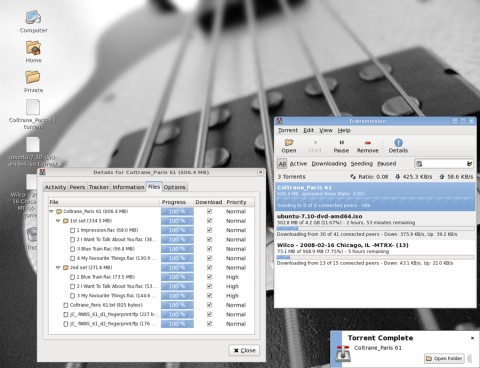The image size is (480, 368).
Task: Toggle download checkbox for Coltrane_Paris 61.txt
Action: 209,305
